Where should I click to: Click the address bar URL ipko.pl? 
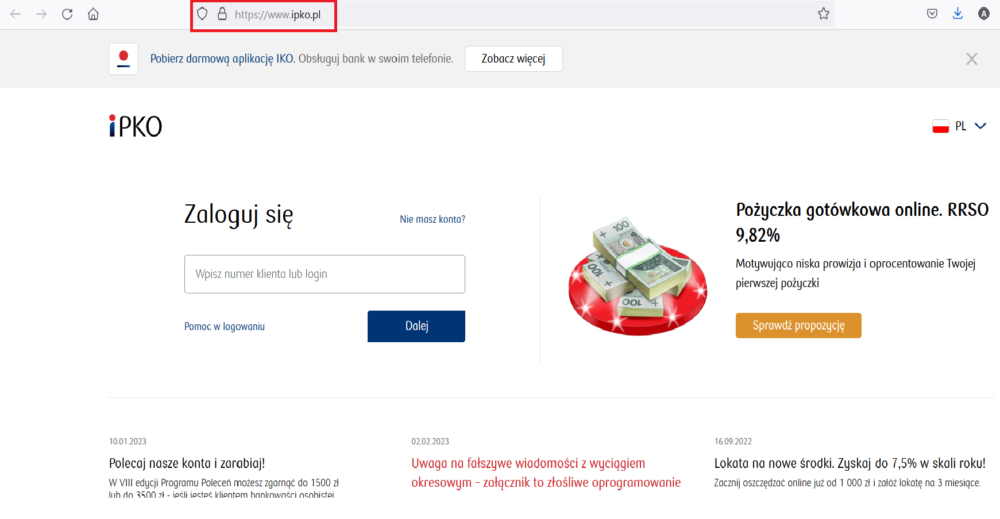[277, 15]
